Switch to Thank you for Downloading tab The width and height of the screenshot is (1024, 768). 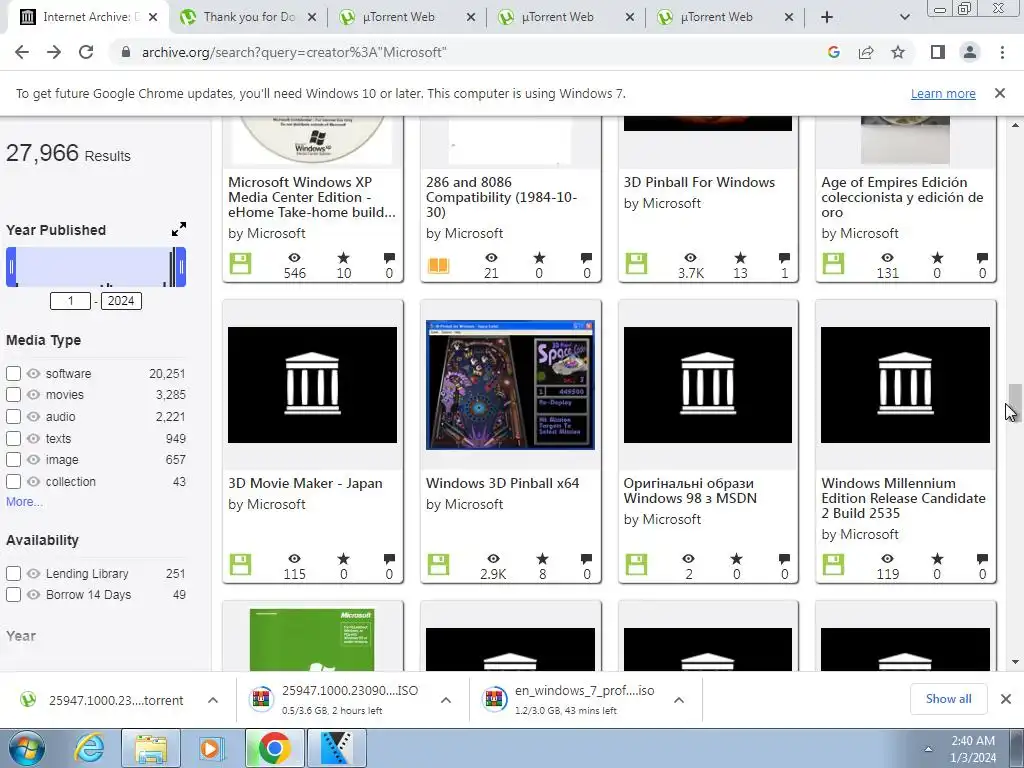[249, 17]
